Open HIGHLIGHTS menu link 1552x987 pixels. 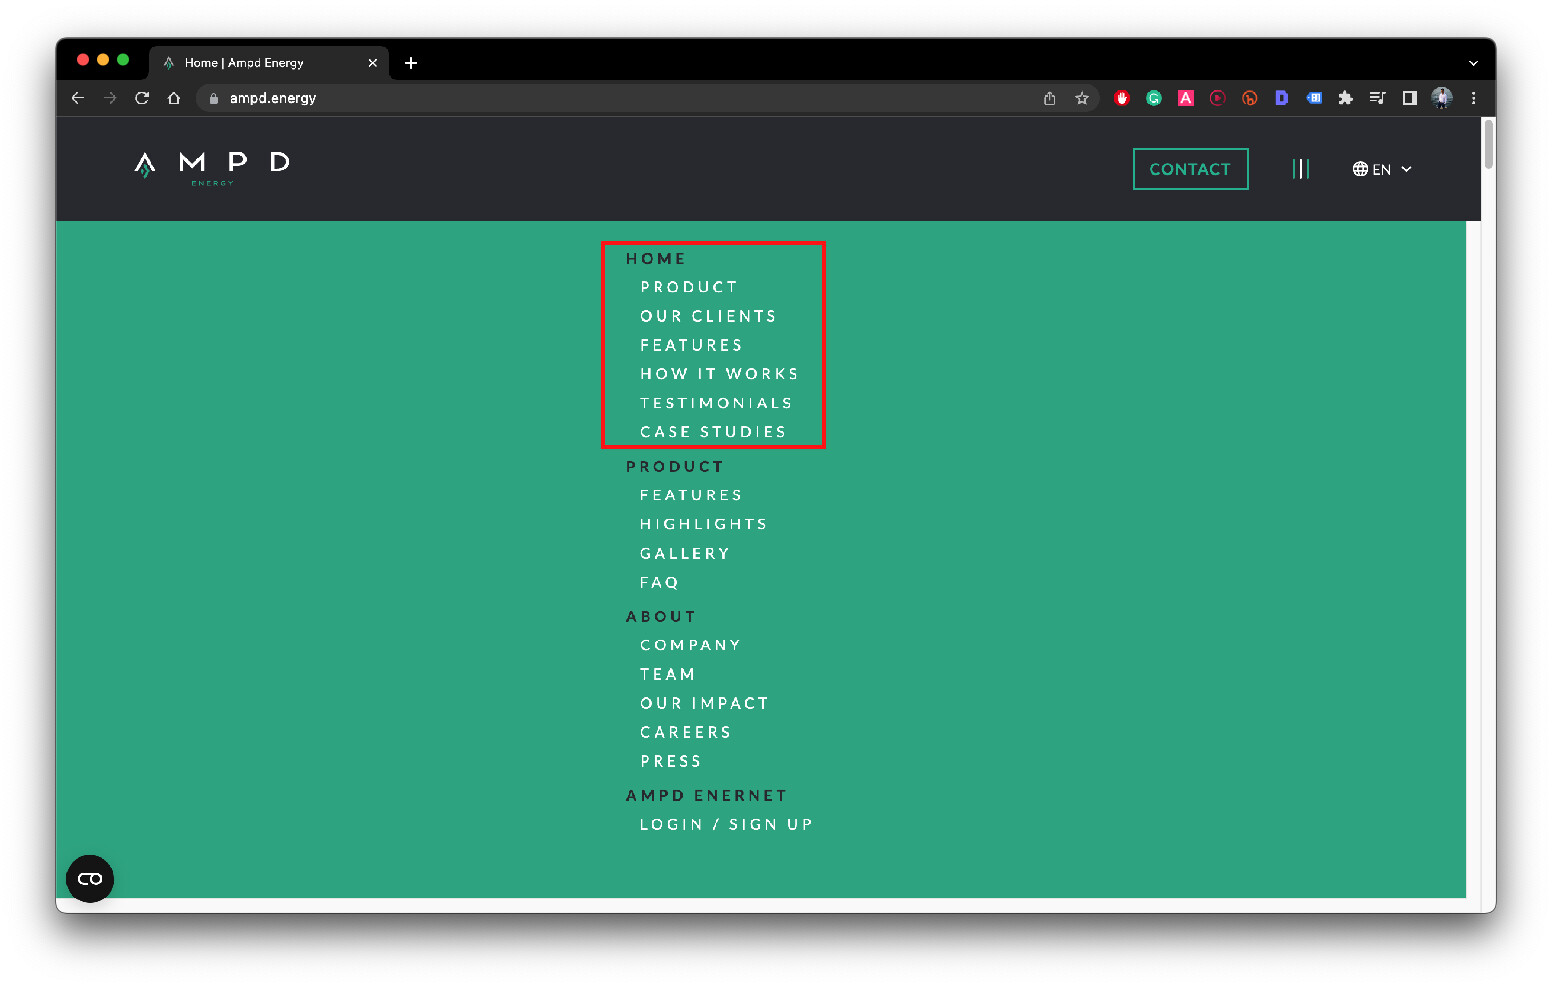[x=704, y=524]
